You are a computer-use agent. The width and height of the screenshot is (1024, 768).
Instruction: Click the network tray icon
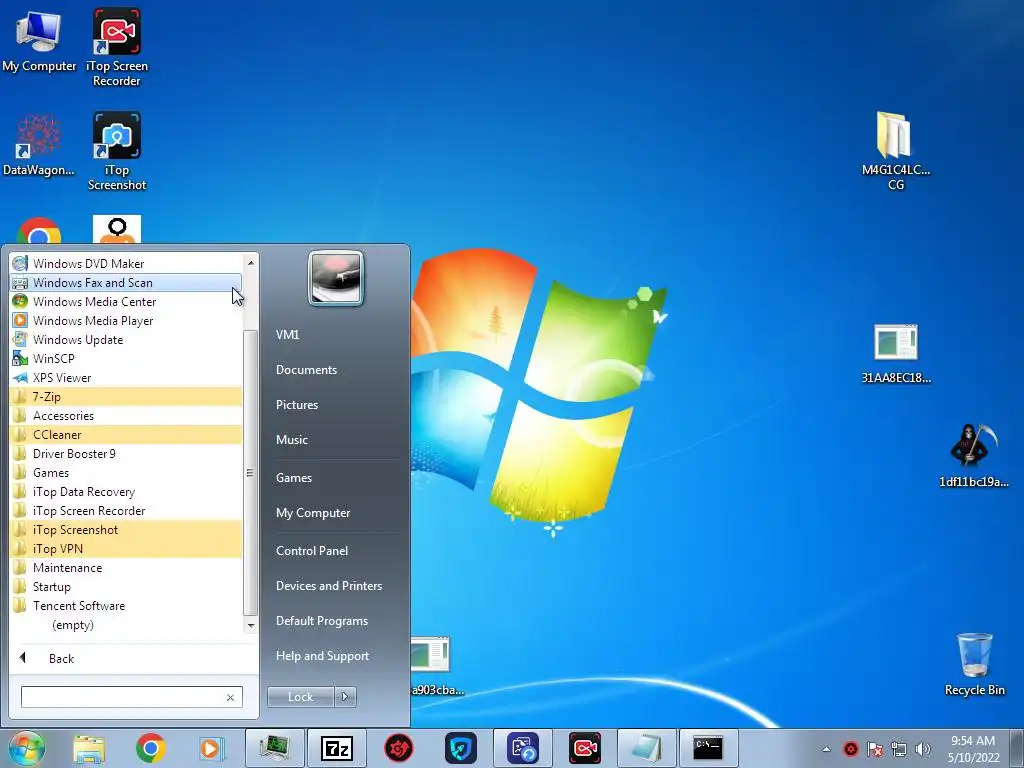point(899,749)
